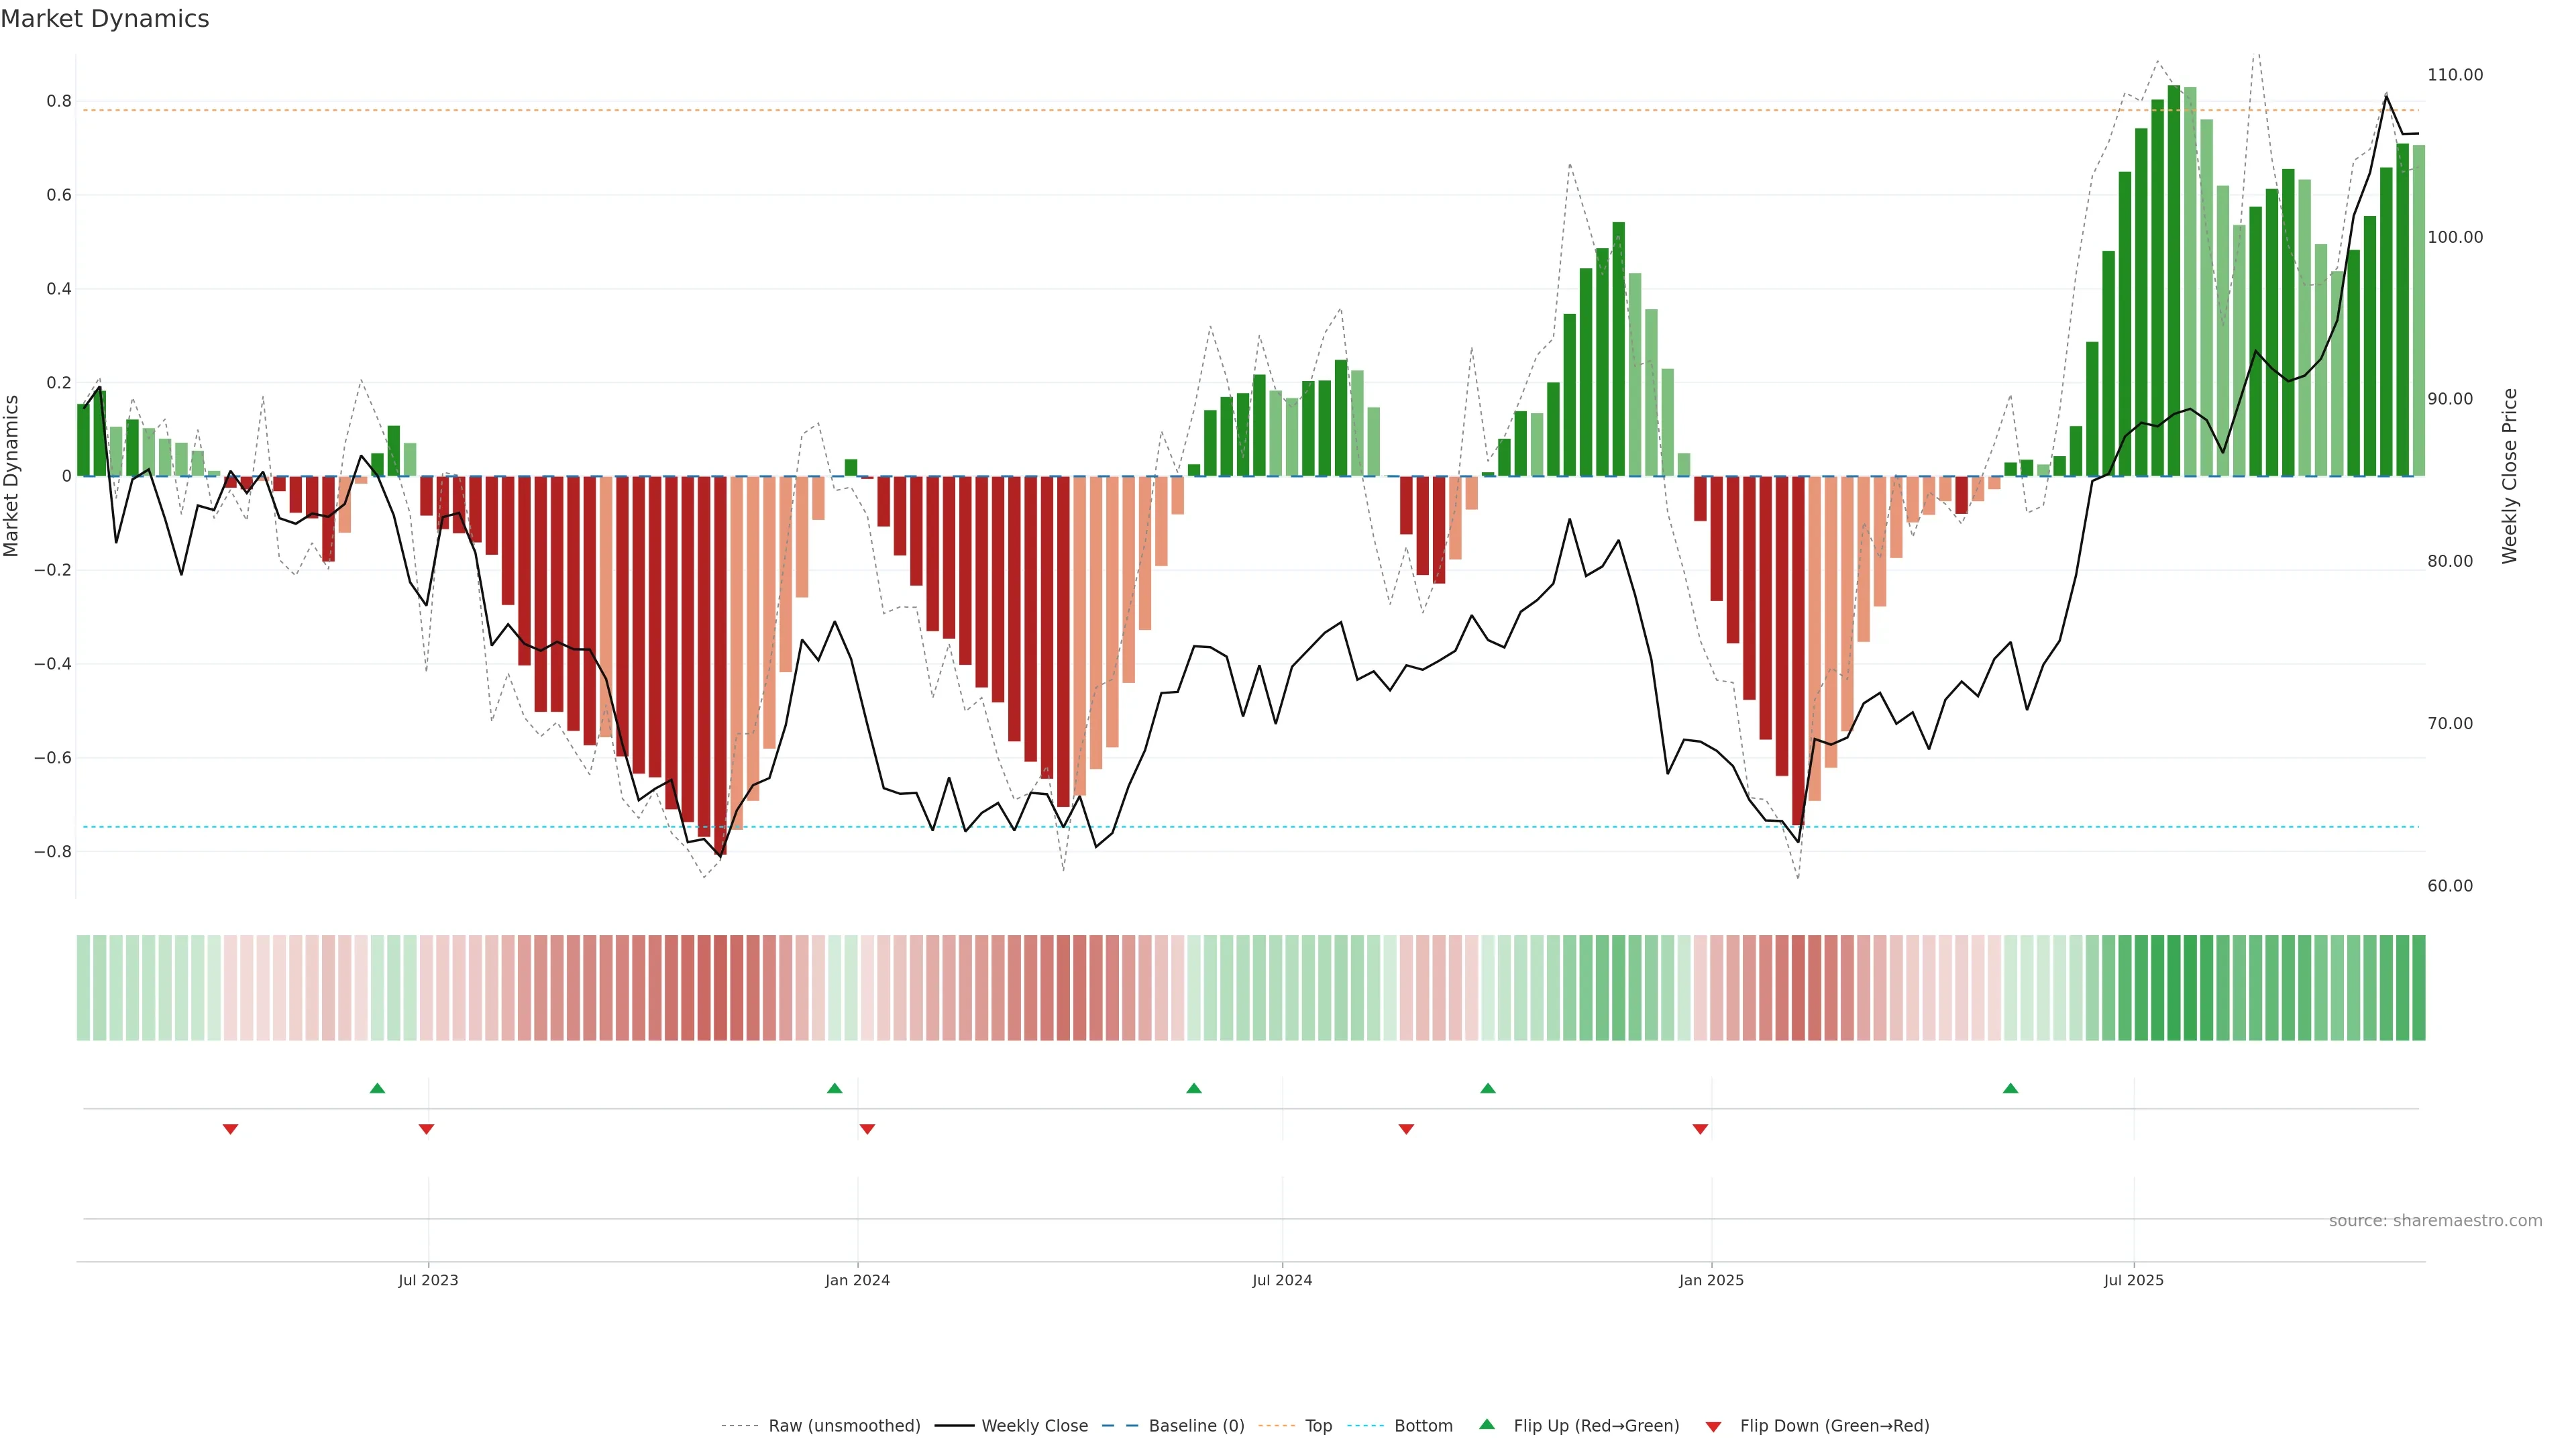Click the leftmost light green heatmap strip cell
Image resolution: width=2576 pixels, height=1449 pixels.
point(84,988)
